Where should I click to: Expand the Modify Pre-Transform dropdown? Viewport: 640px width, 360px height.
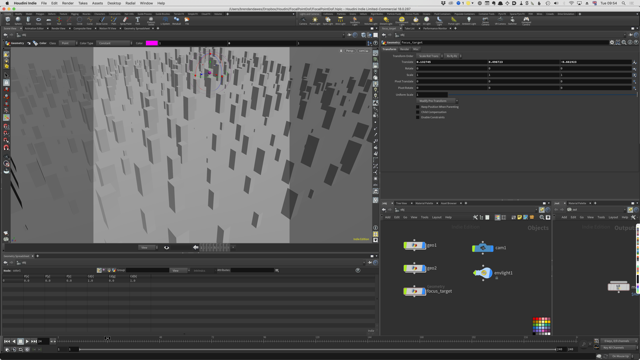pyautogui.click(x=437, y=101)
